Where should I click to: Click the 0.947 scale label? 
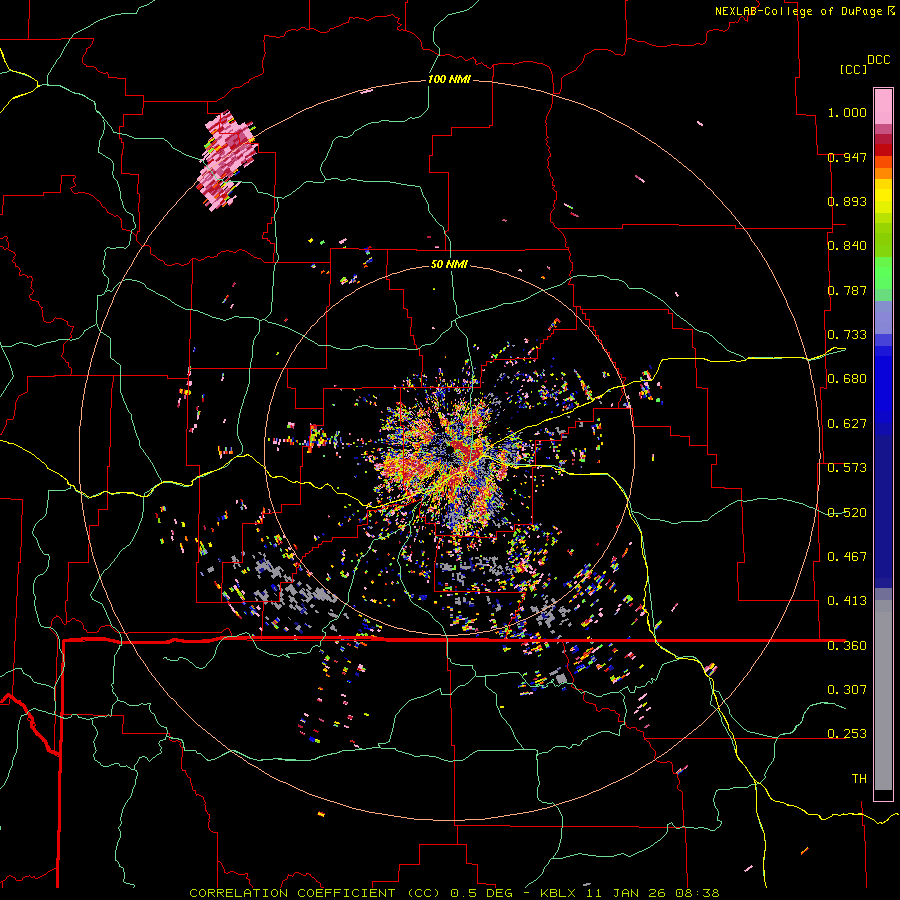[x=847, y=157]
